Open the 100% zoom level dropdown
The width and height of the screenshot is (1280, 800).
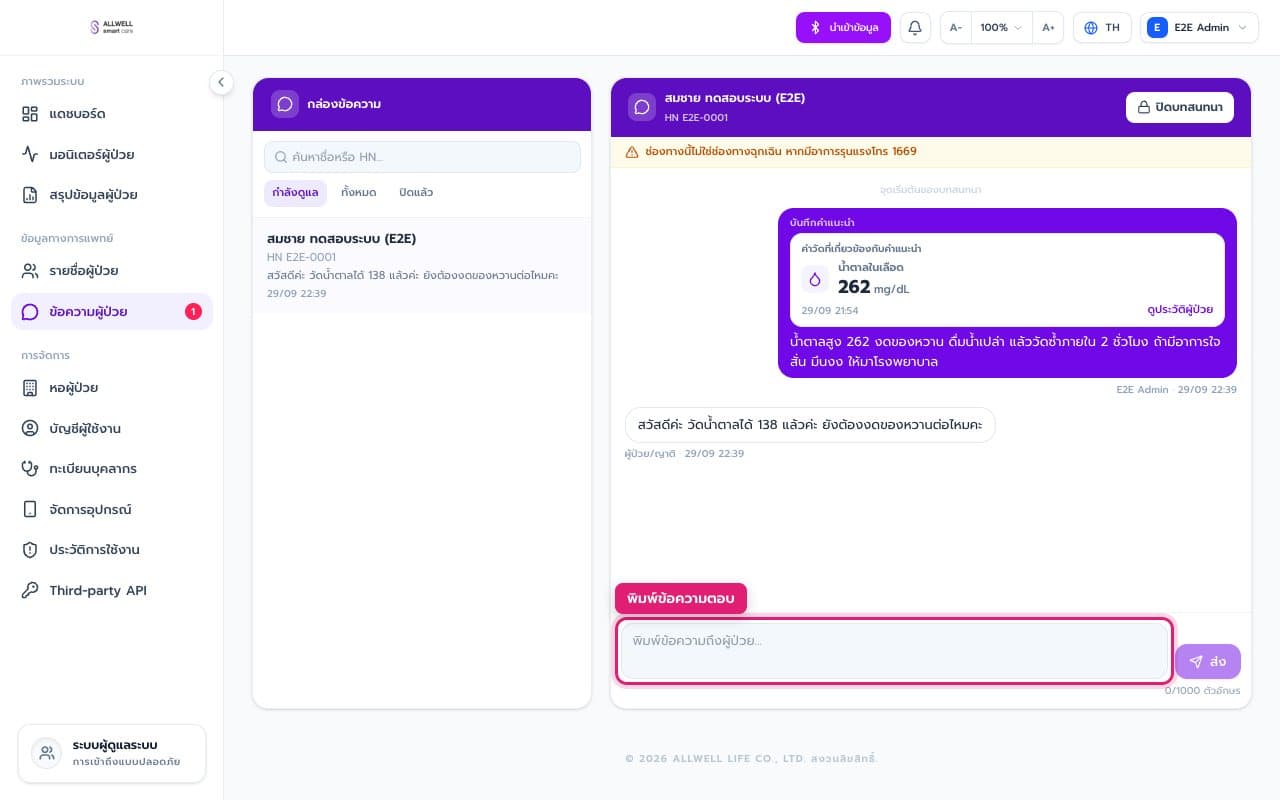(1002, 28)
